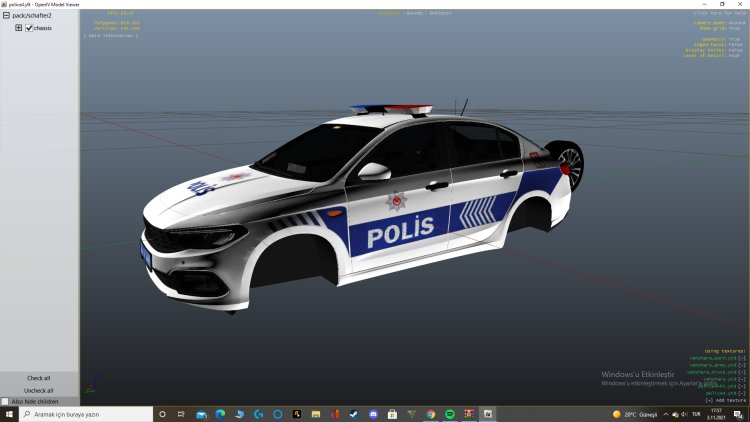Select the chassis tree item label

[x=43, y=28]
